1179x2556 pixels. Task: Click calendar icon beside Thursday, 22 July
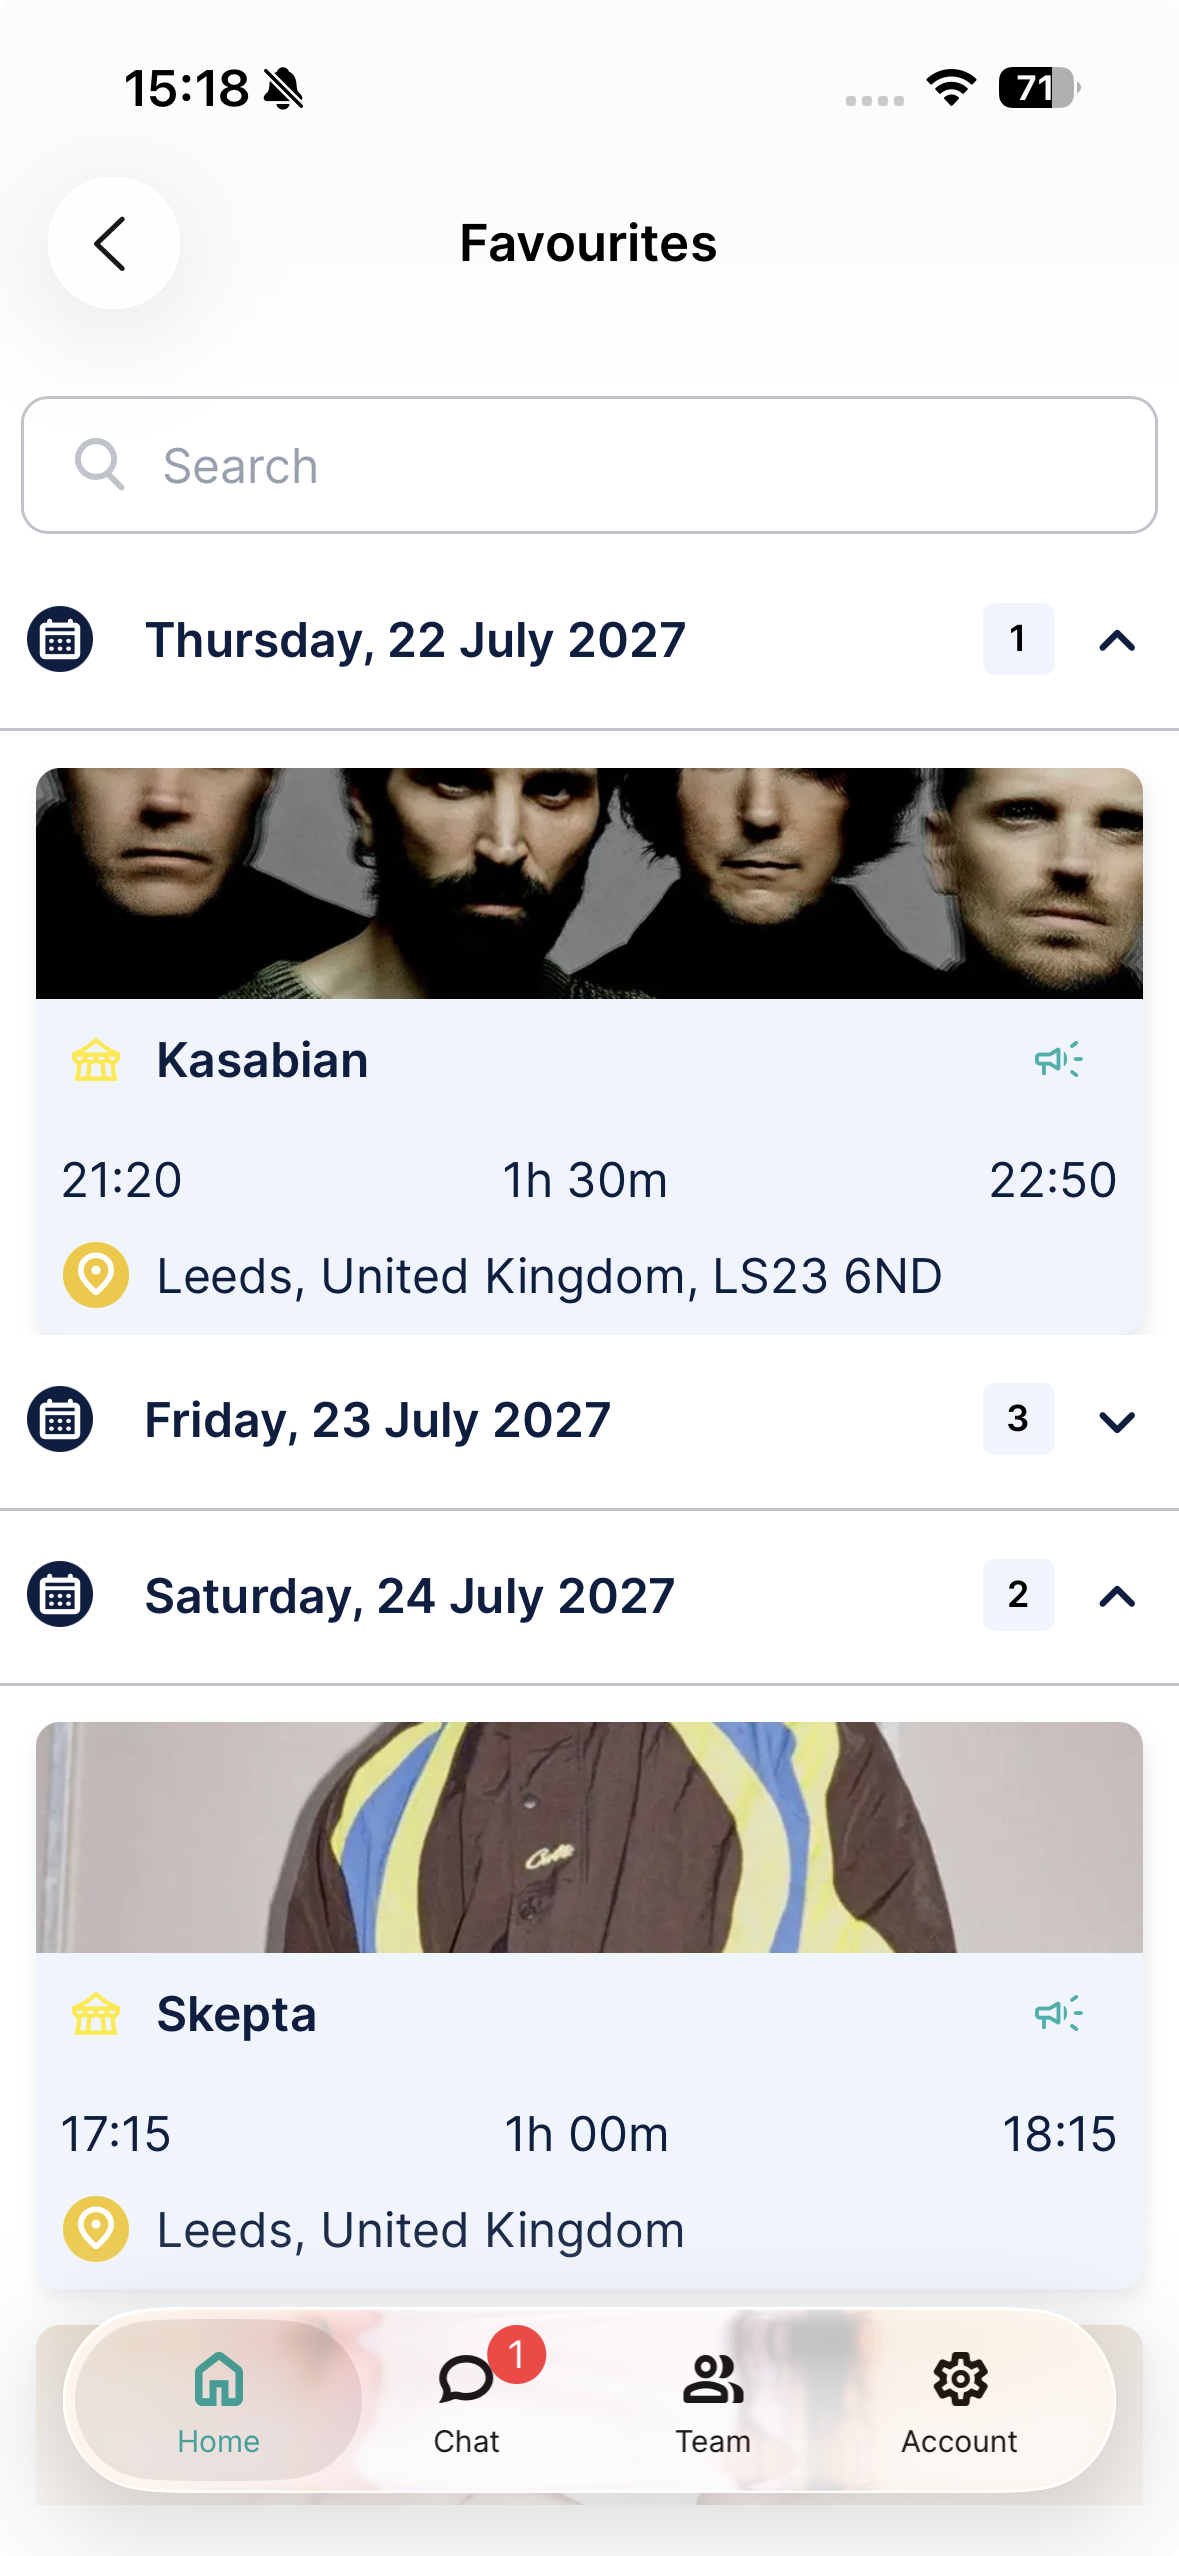pyautogui.click(x=60, y=639)
